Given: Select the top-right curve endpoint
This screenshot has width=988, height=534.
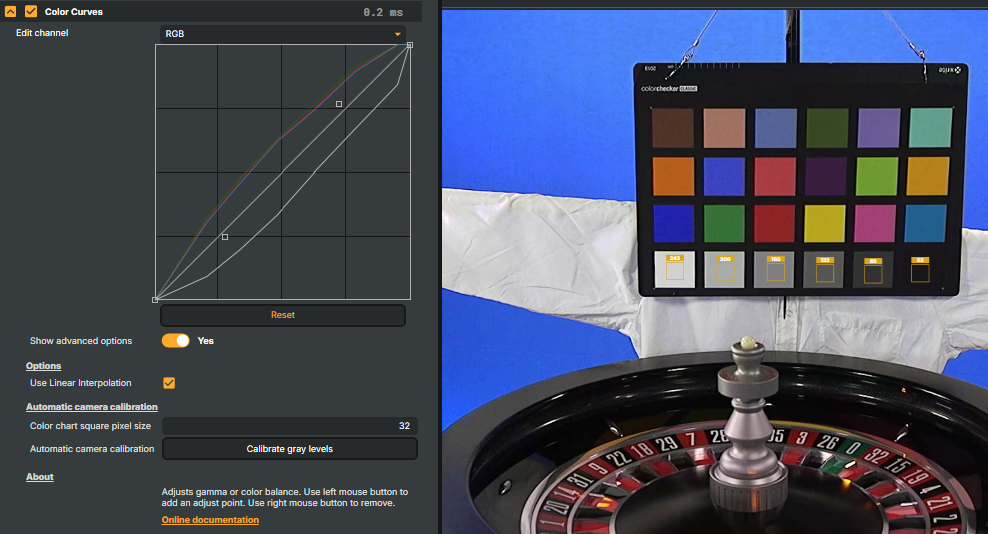Looking at the screenshot, I should (x=410, y=45).
